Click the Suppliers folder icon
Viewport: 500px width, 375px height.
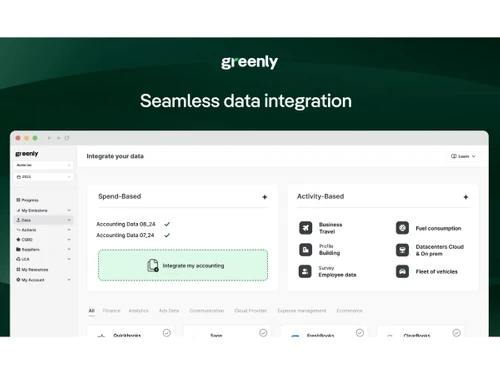pyautogui.click(x=18, y=249)
